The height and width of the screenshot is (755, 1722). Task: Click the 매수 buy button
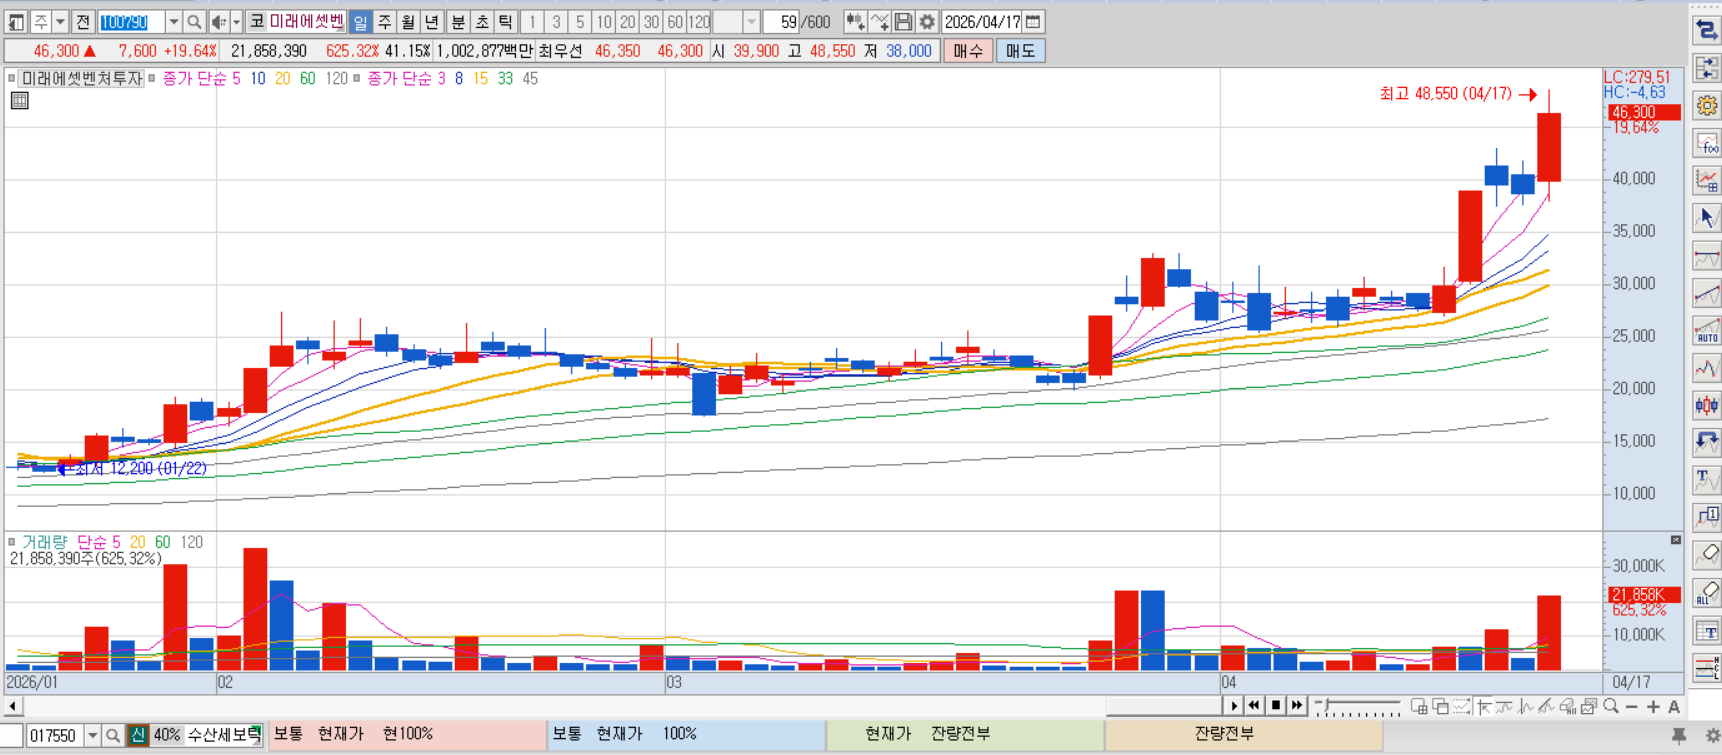pyautogui.click(x=968, y=51)
